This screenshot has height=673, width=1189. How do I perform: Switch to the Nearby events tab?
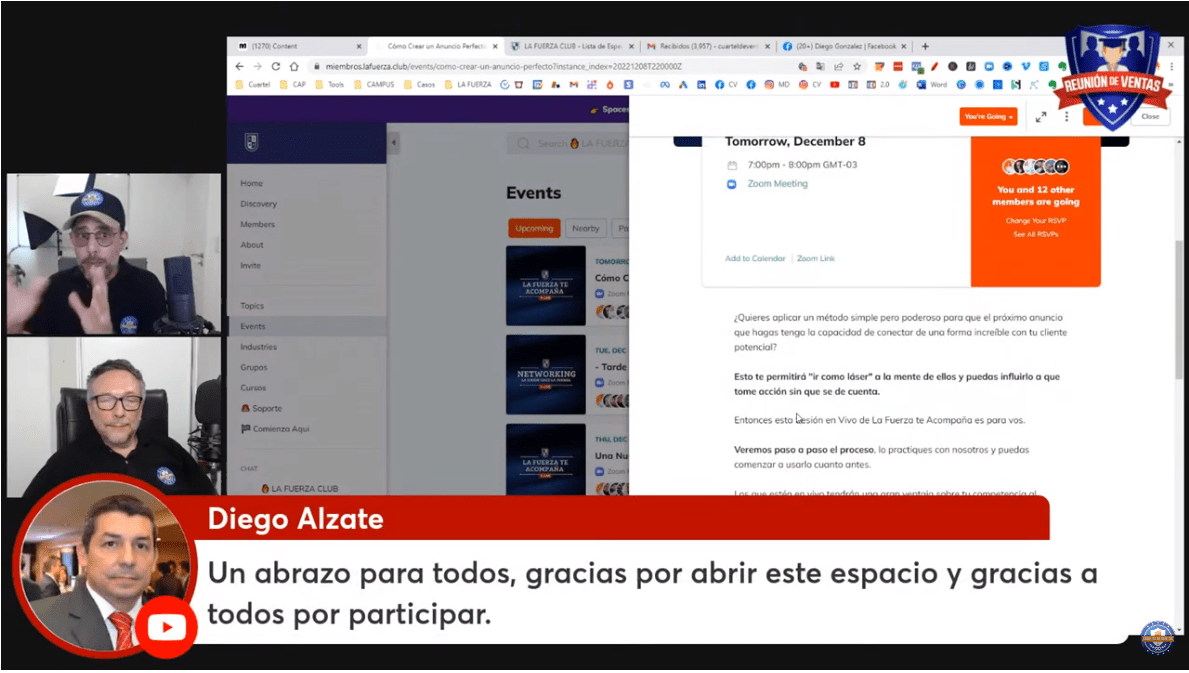(x=586, y=228)
